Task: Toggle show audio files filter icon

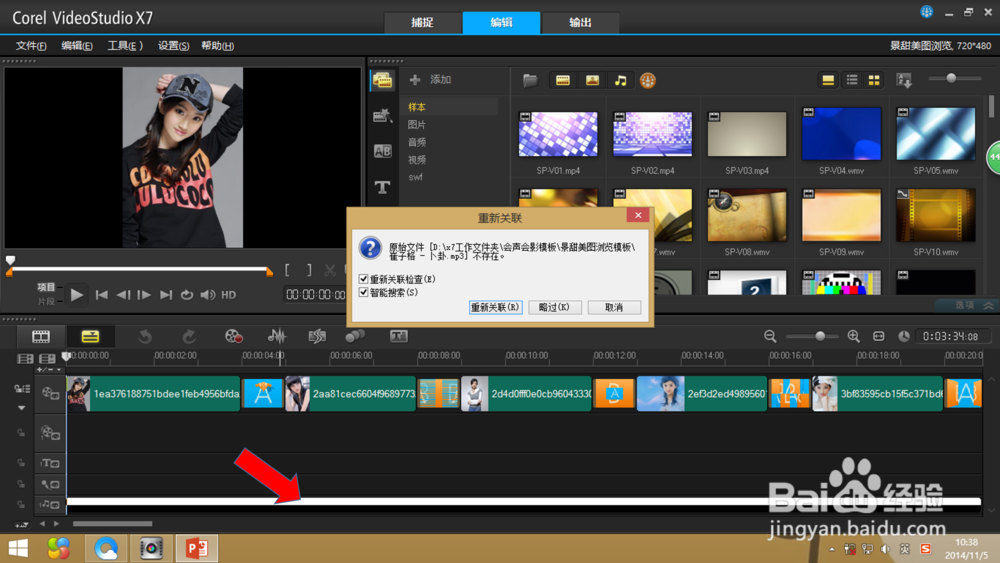Action: pos(620,80)
